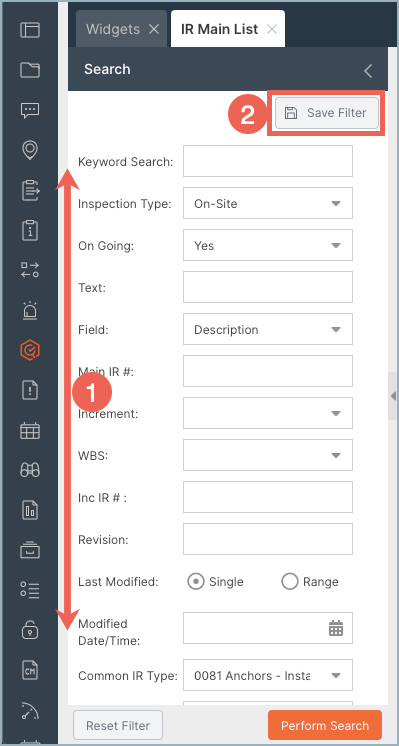Image resolution: width=399 pixels, height=746 pixels.
Task: Focus the Main IR # input field
Action: point(268,371)
